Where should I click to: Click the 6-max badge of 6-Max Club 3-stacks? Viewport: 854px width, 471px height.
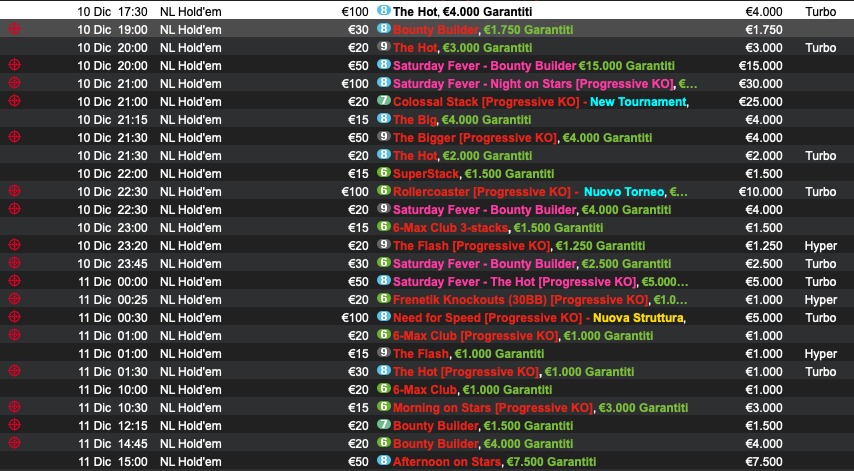pyautogui.click(x=383, y=227)
